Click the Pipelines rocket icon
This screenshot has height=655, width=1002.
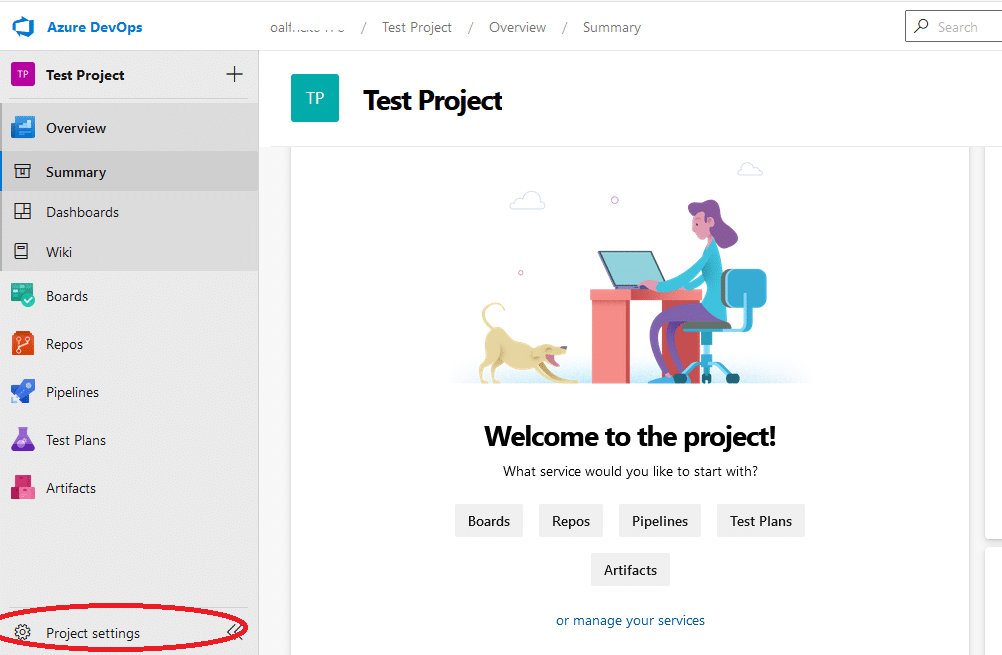pos(23,391)
